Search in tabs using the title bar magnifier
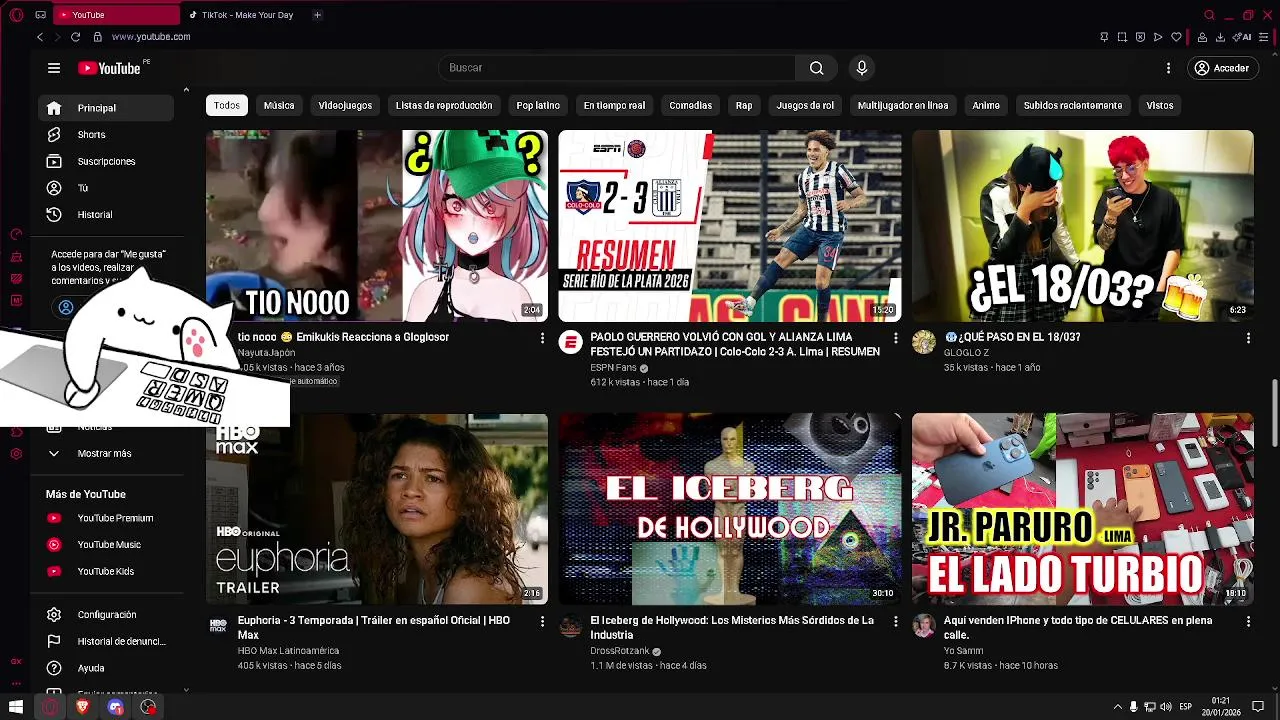This screenshot has height=720, width=1280. coord(1209,15)
